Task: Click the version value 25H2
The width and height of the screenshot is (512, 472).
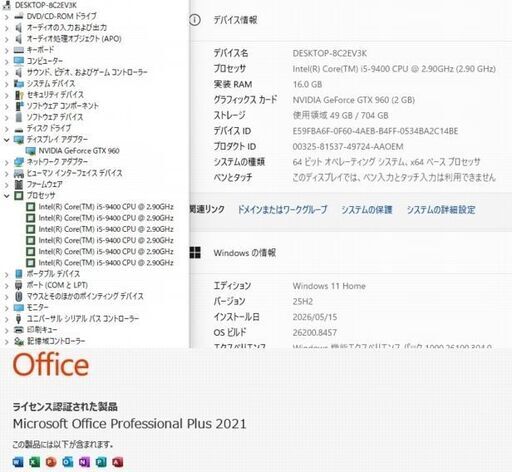Action: (303, 301)
